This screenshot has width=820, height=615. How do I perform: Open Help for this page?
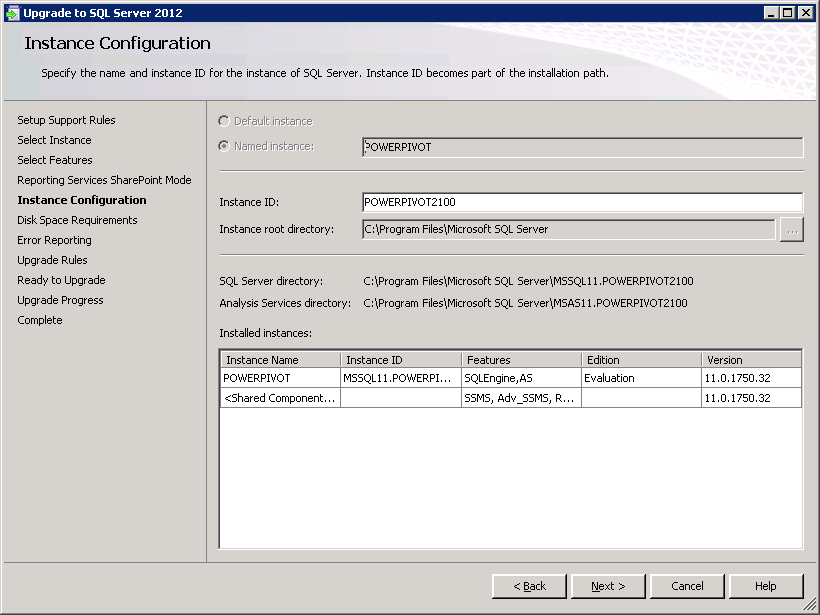tap(766, 586)
